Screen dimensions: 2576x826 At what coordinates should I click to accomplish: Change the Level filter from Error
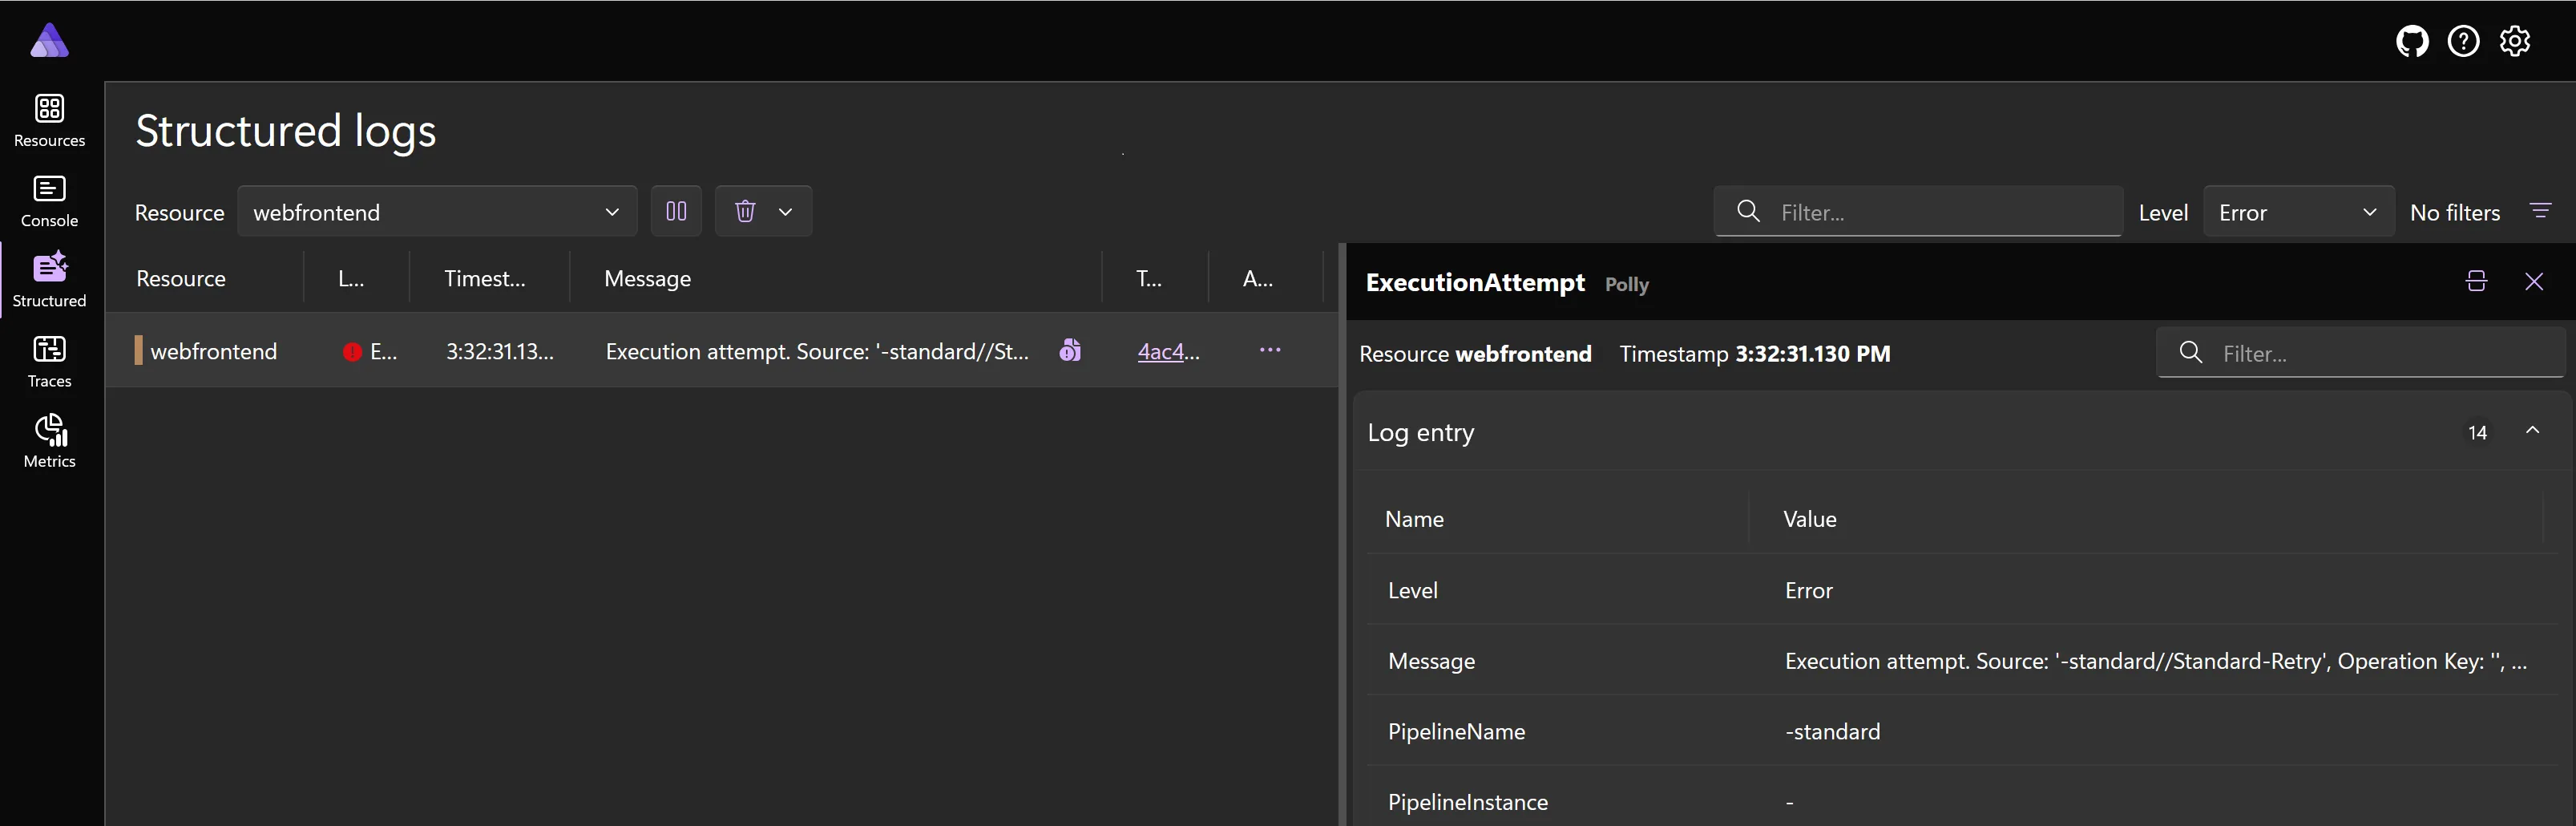click(x=2298, y=211)
